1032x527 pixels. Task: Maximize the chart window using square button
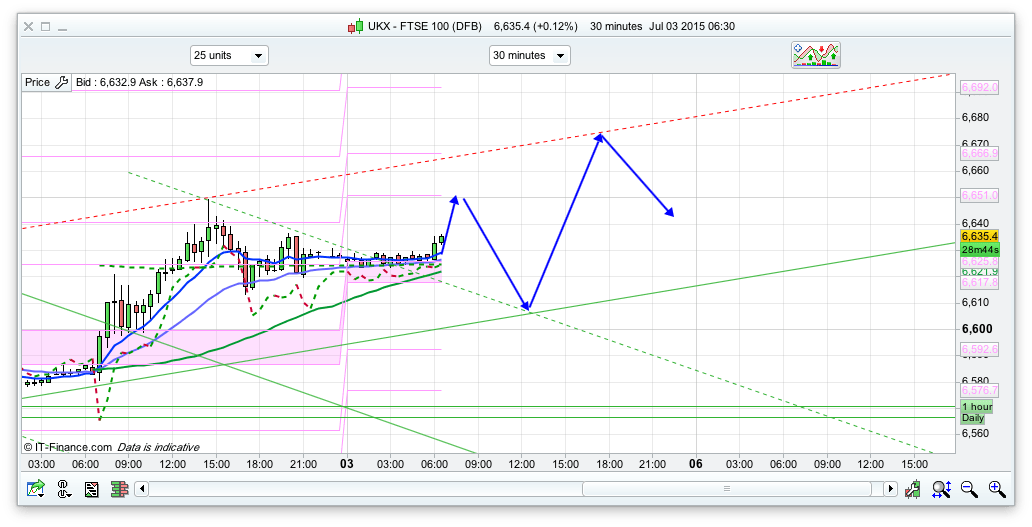[x=45, y=26]
